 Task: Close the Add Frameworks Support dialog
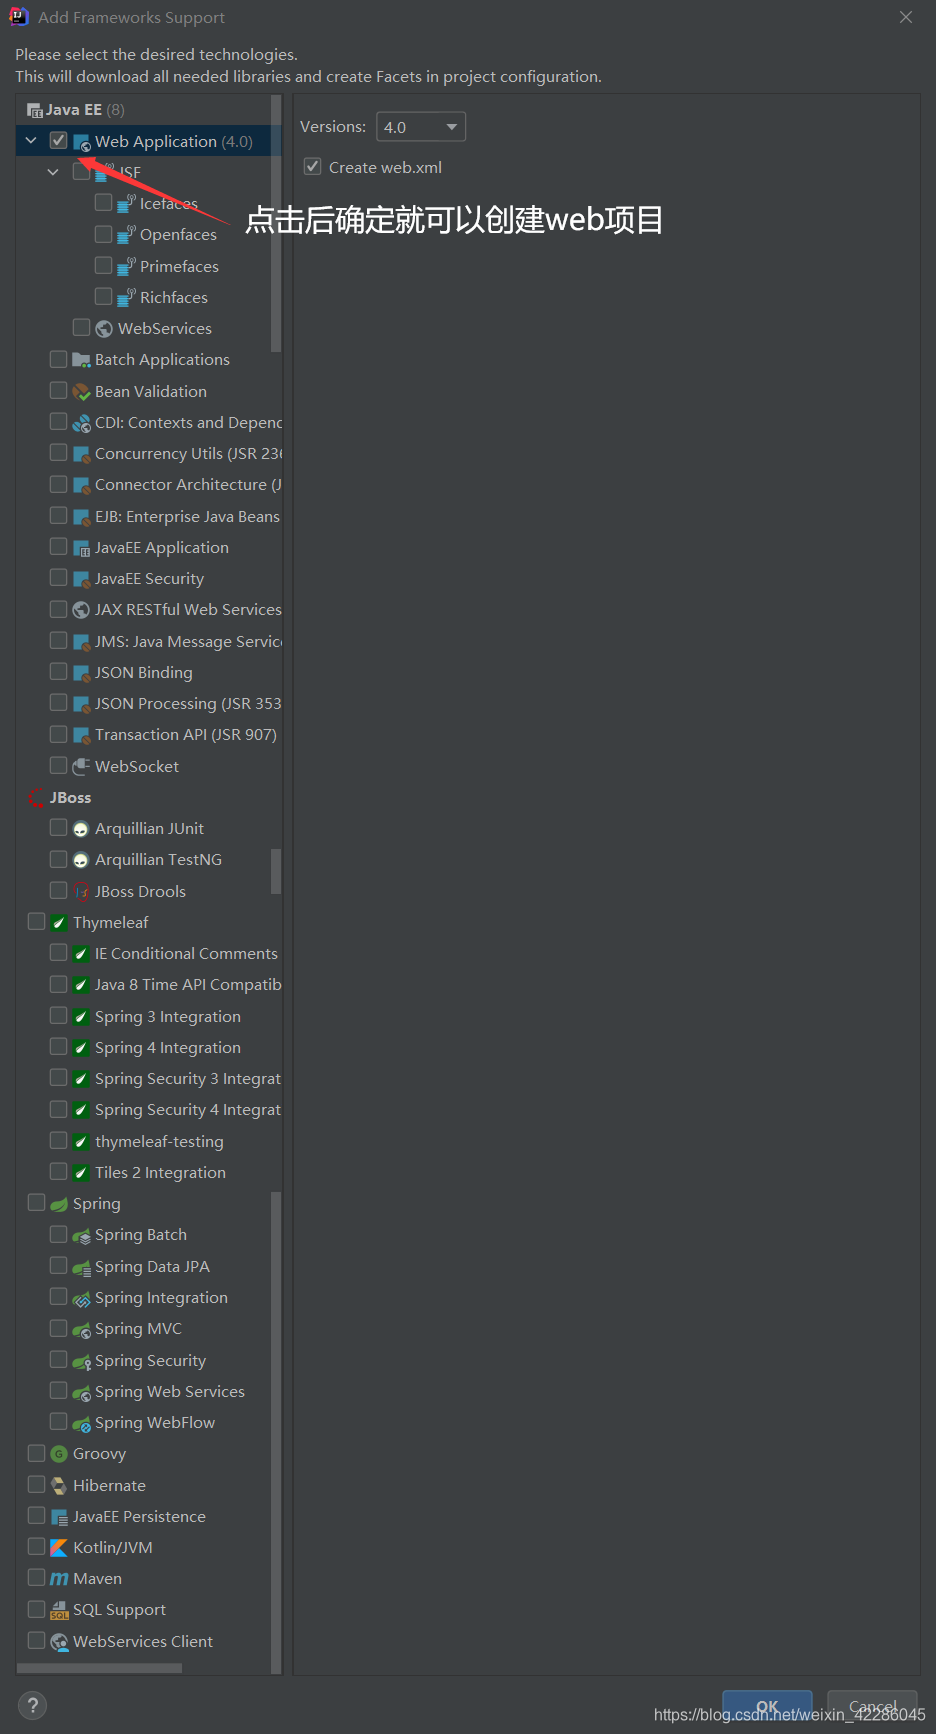[x=906, y=17]
